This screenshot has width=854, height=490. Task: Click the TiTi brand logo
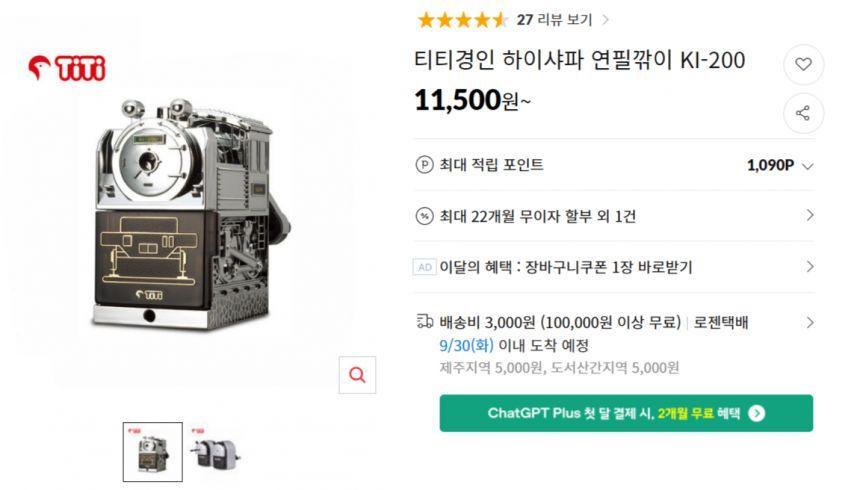(67, 68)
